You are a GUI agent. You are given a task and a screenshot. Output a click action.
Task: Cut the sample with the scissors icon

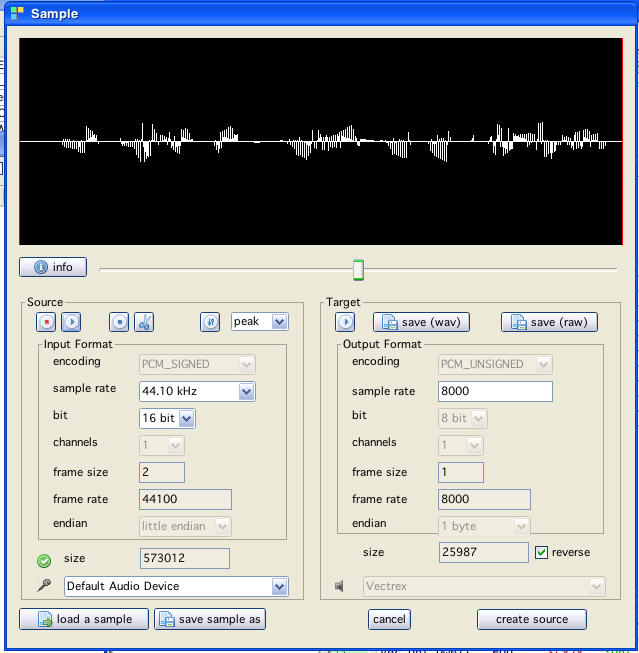[x=144, y=322]
